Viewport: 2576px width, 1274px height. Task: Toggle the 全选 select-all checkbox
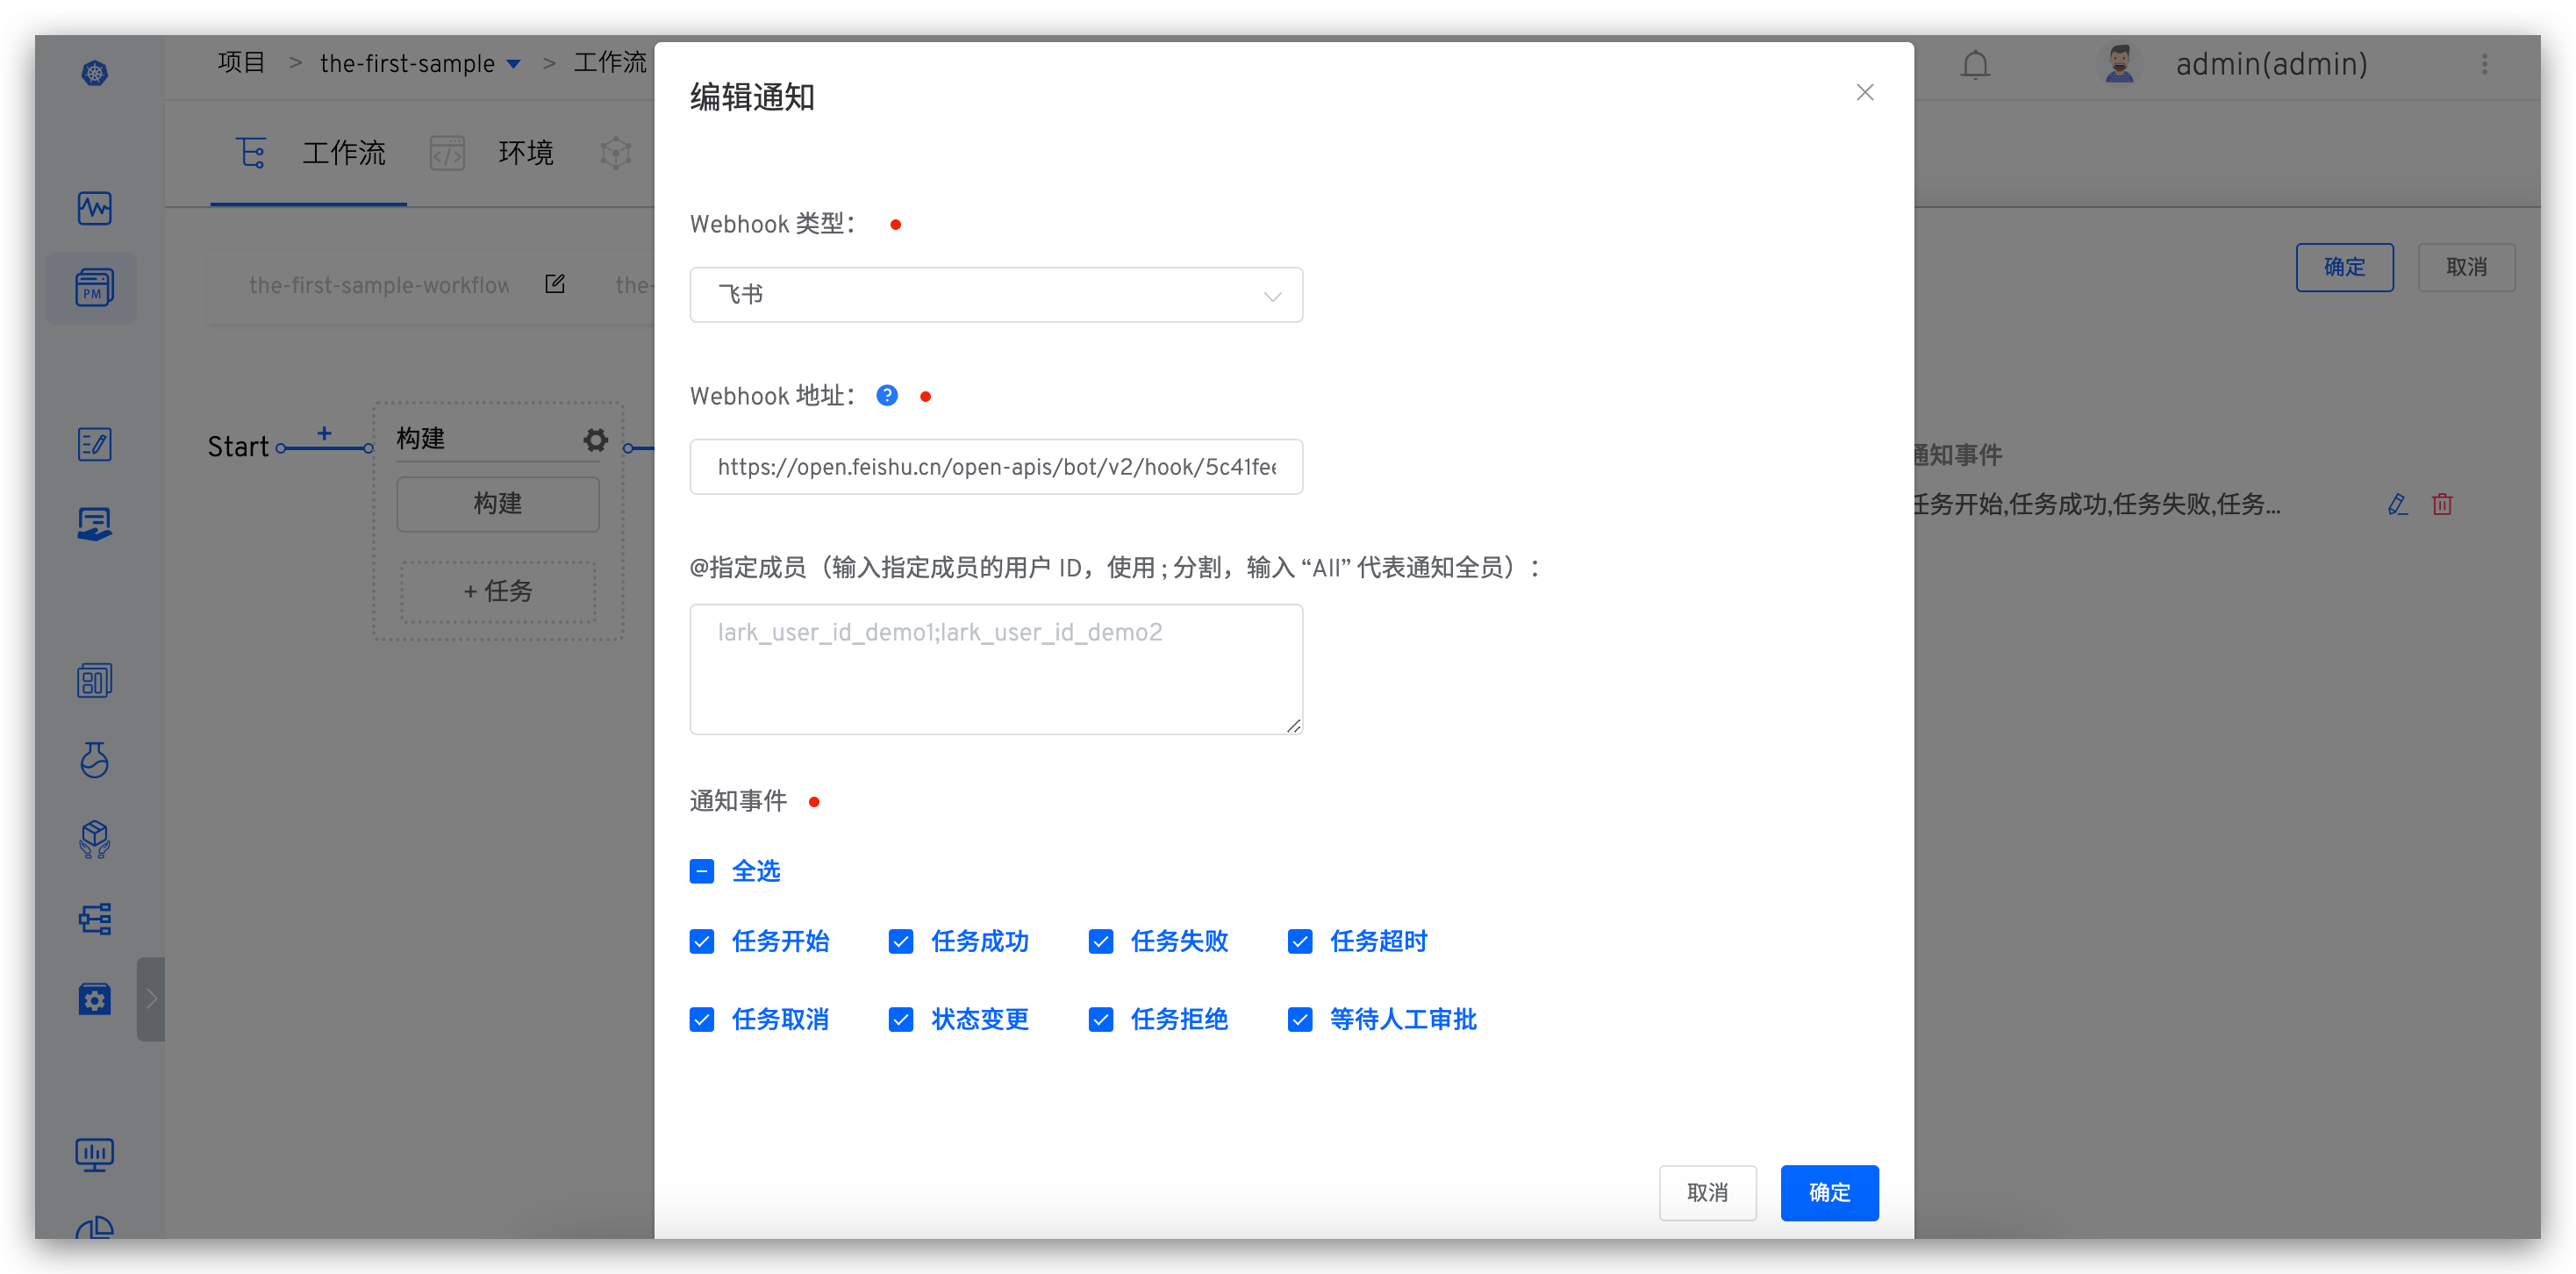[x=701, y=871]
